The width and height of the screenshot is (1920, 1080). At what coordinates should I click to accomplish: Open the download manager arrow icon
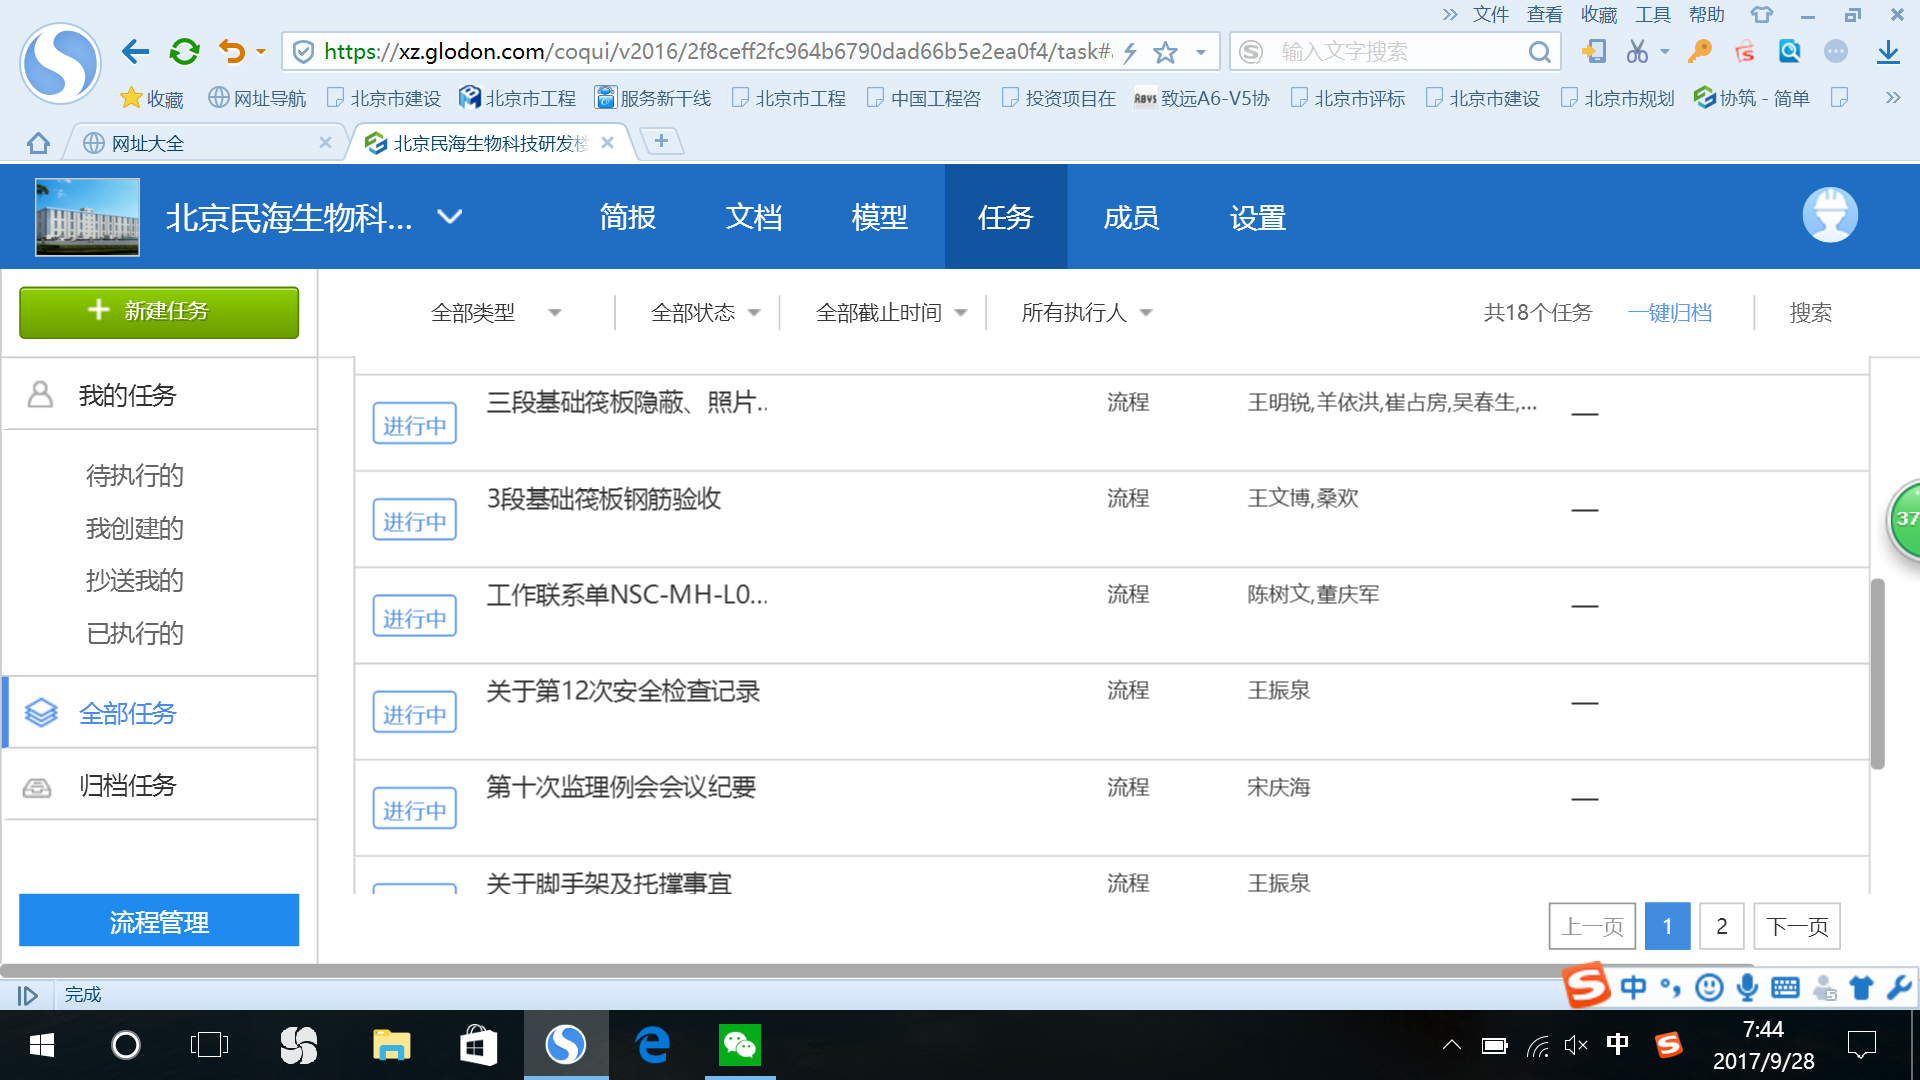(1887, 51)
